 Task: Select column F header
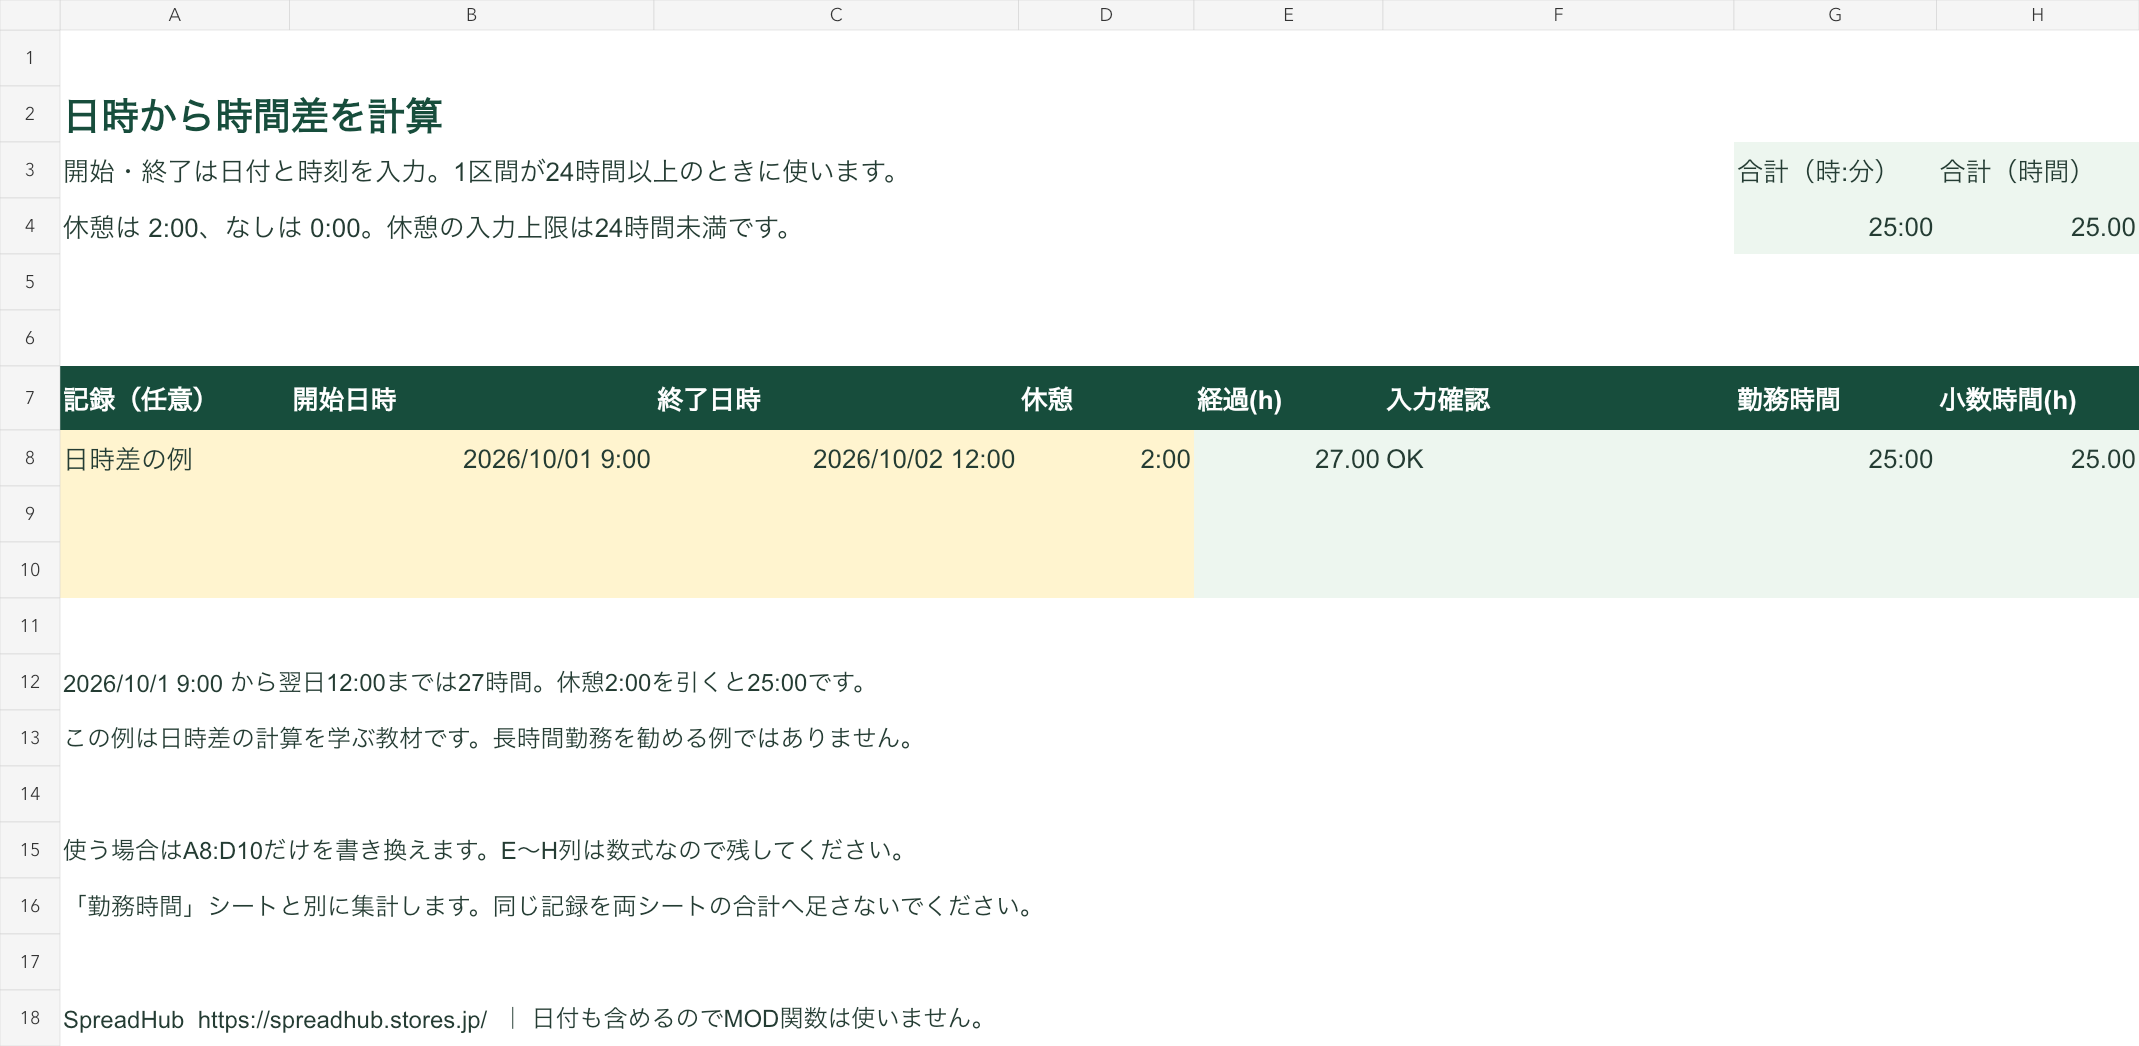1558,15
